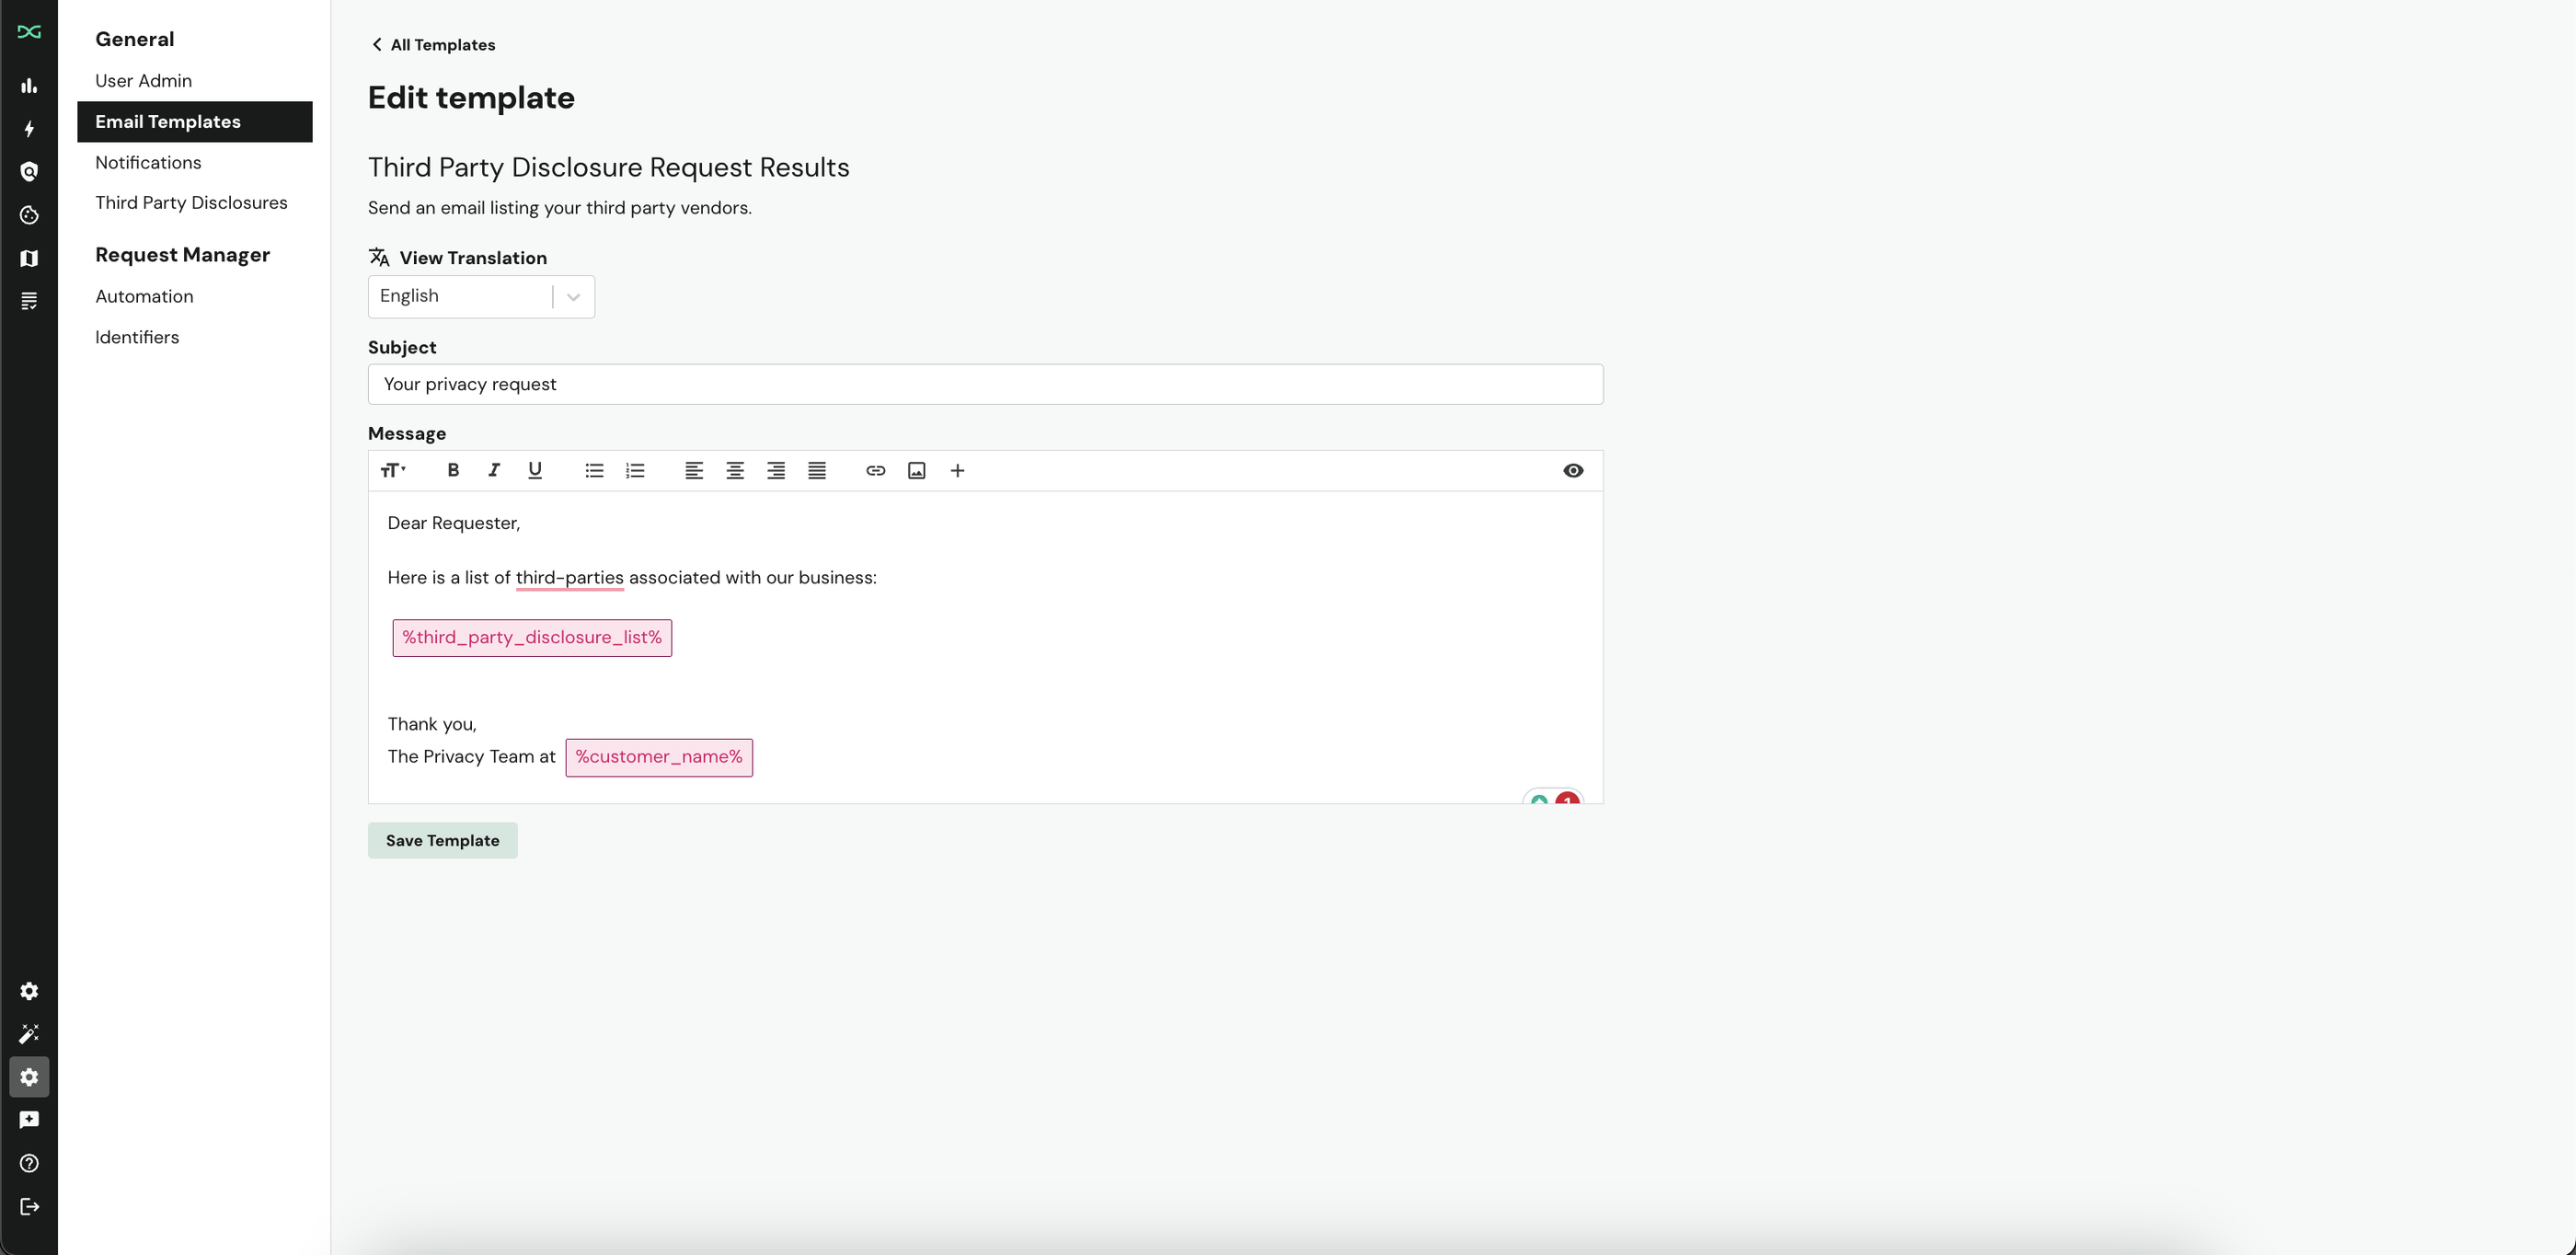
Task: Click the Request Manager section heading
Action: point(183,255)
